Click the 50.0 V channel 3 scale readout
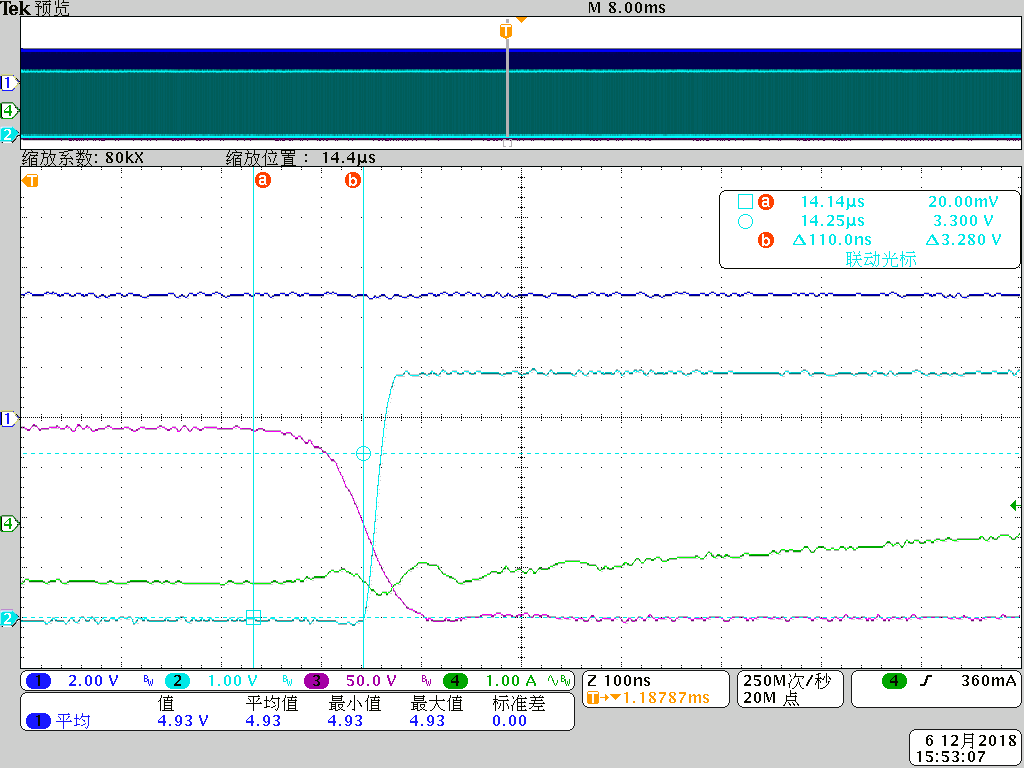Image resolution: width=1024 pixels, height=768 pixels. pyautogui.click(x=371, y=681)
